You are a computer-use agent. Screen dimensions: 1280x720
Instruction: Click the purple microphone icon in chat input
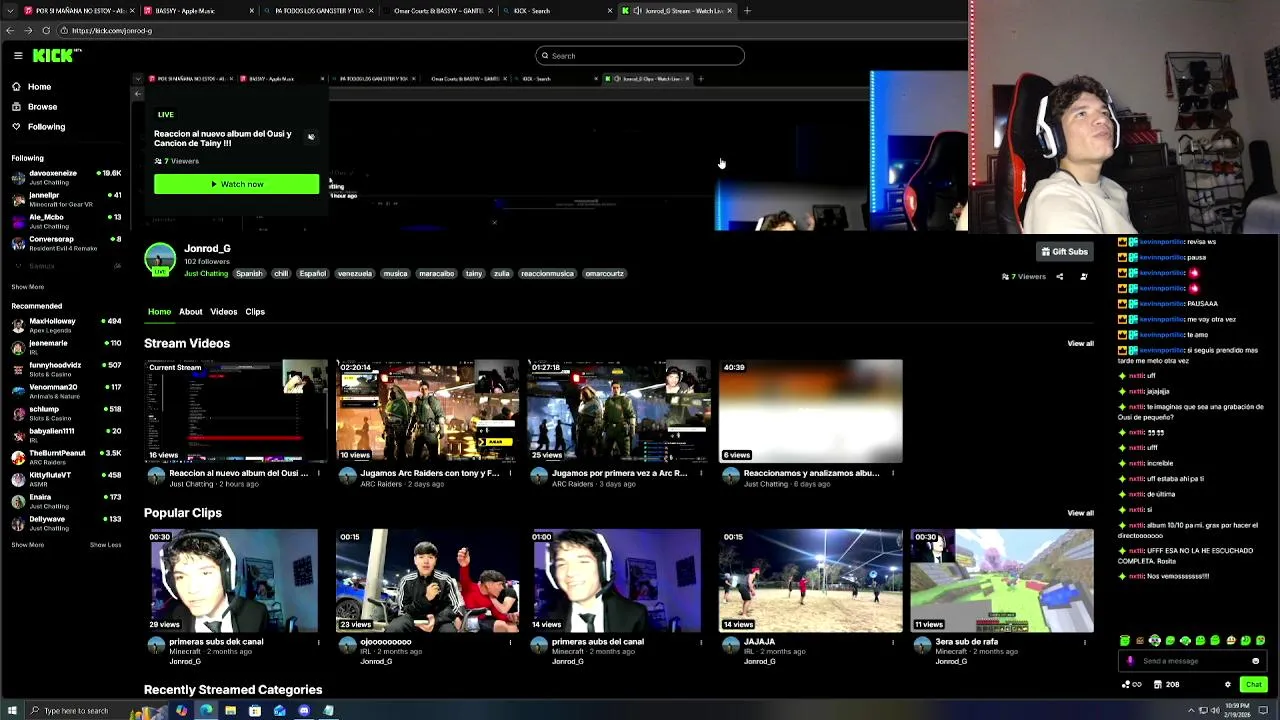click(1130, 661)
